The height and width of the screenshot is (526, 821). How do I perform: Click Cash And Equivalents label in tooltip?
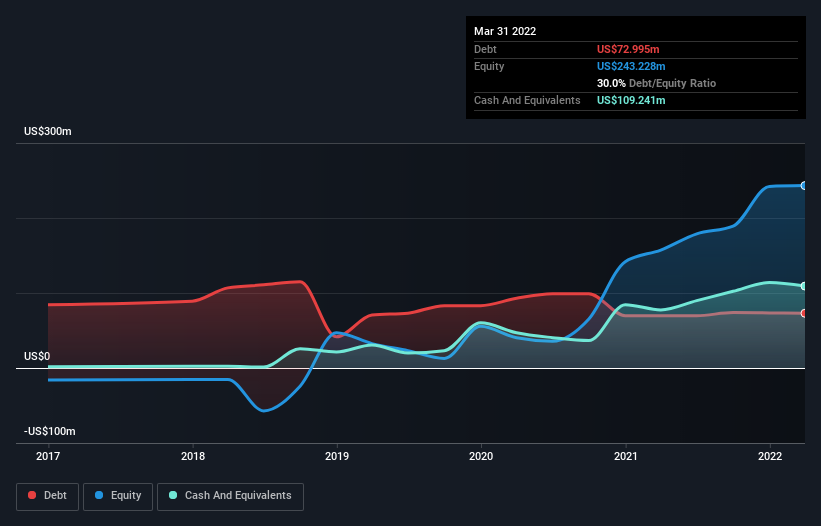(527, 100)
